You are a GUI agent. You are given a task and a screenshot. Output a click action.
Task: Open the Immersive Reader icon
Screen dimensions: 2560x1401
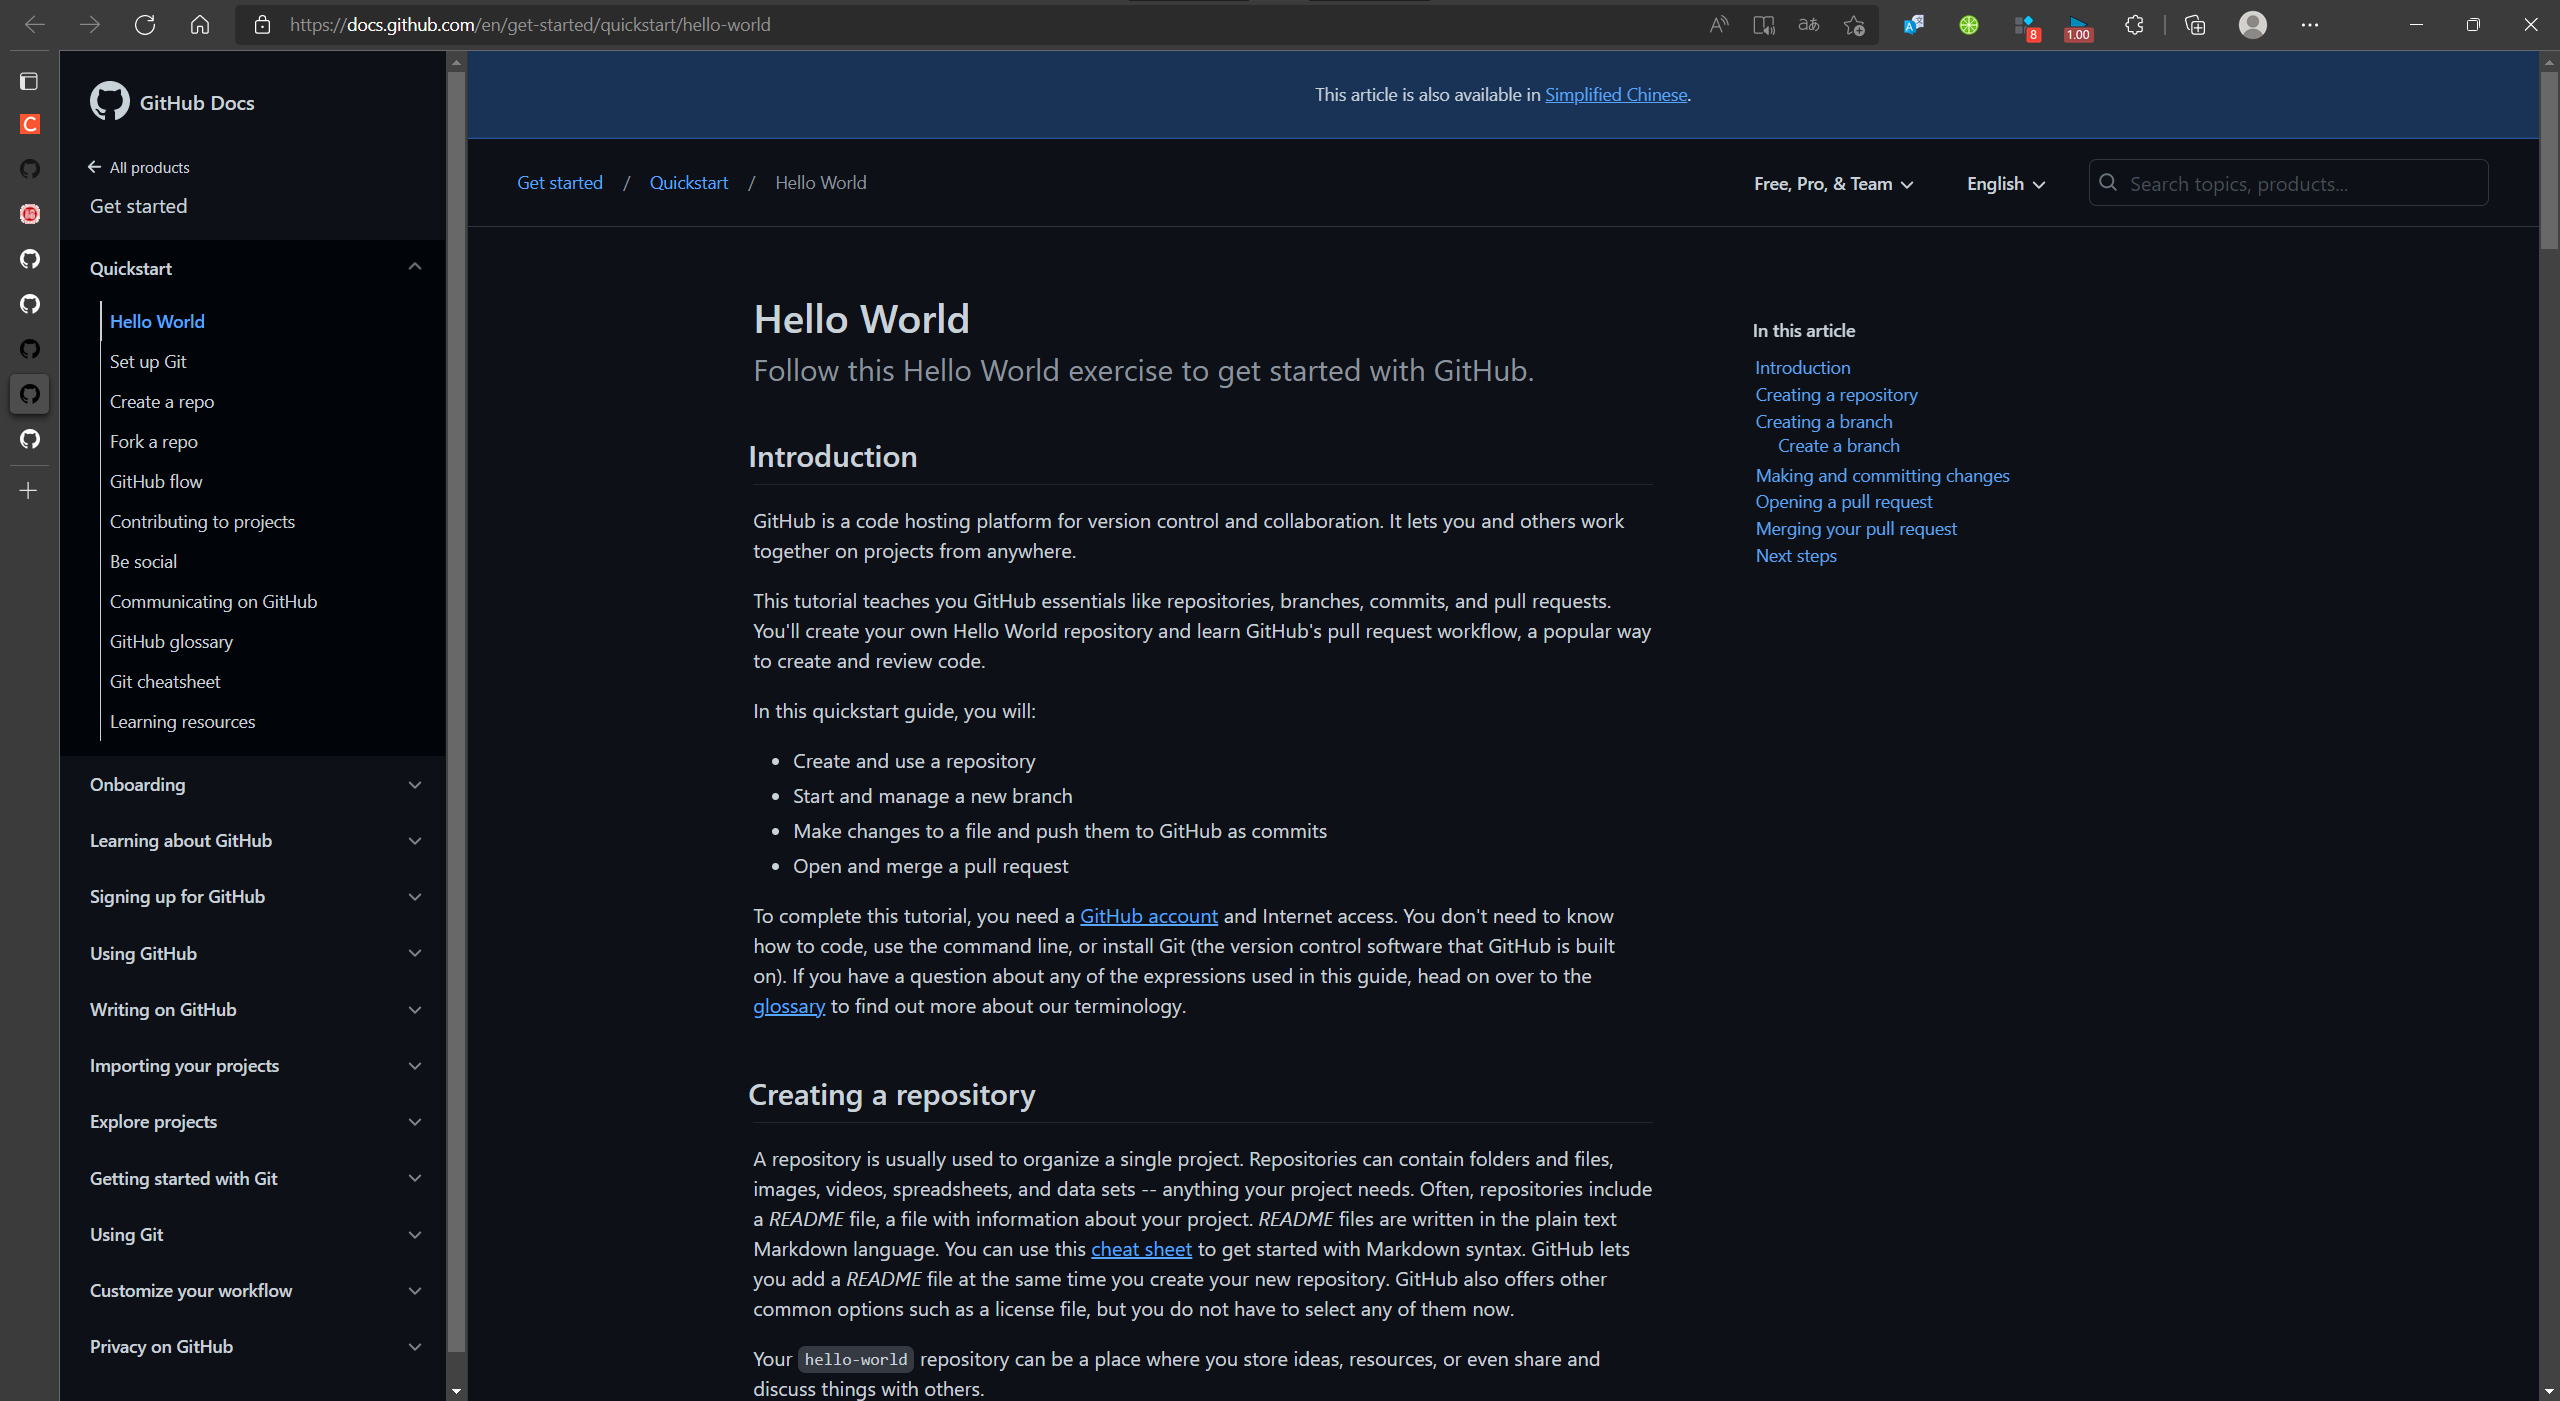[x=1763, y=25]
